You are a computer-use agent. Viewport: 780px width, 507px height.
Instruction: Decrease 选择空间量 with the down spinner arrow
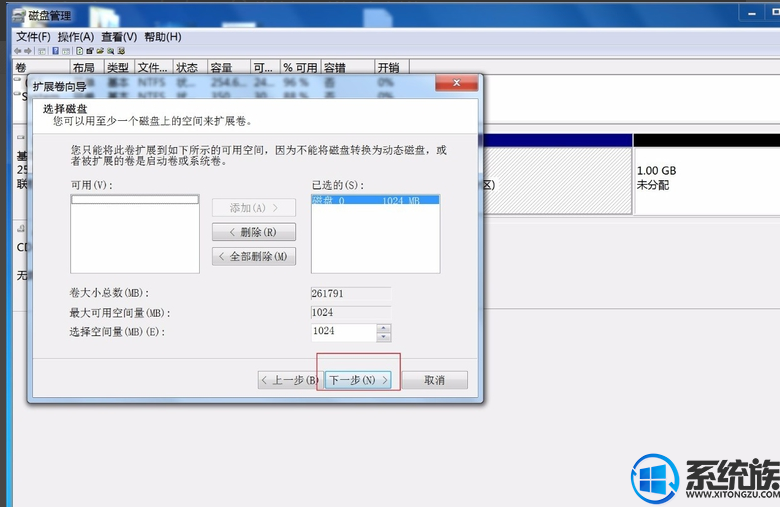pyautogui.click(x=384, y=337)
